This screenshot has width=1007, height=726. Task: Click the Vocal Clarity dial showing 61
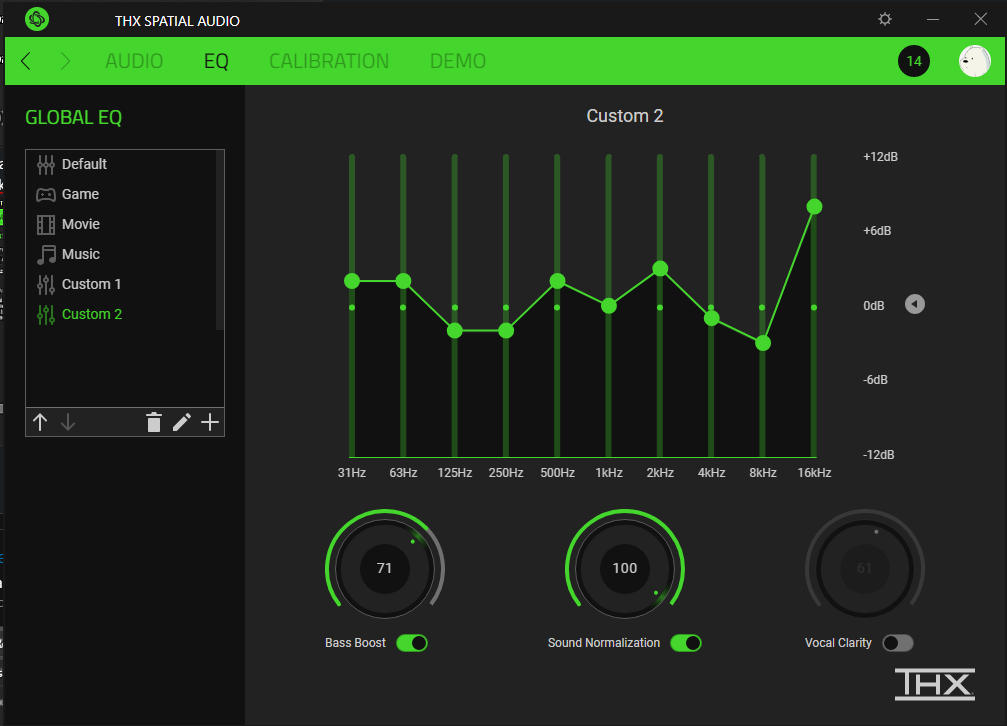tap(864, 568)
